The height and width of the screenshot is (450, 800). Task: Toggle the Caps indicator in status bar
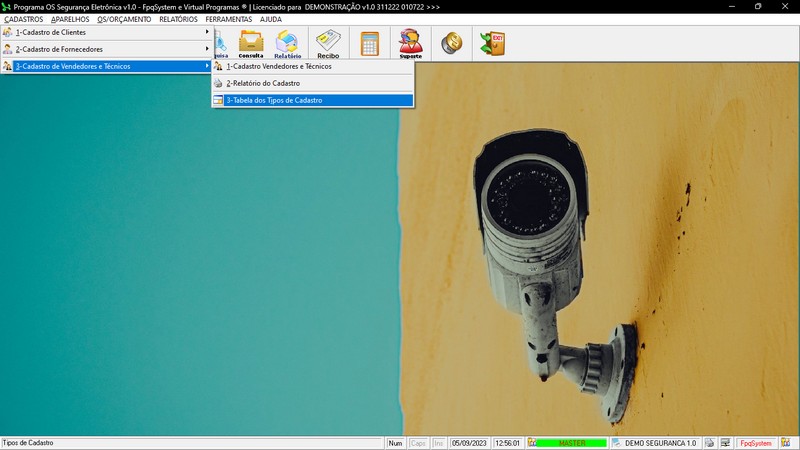click(418, 443)
